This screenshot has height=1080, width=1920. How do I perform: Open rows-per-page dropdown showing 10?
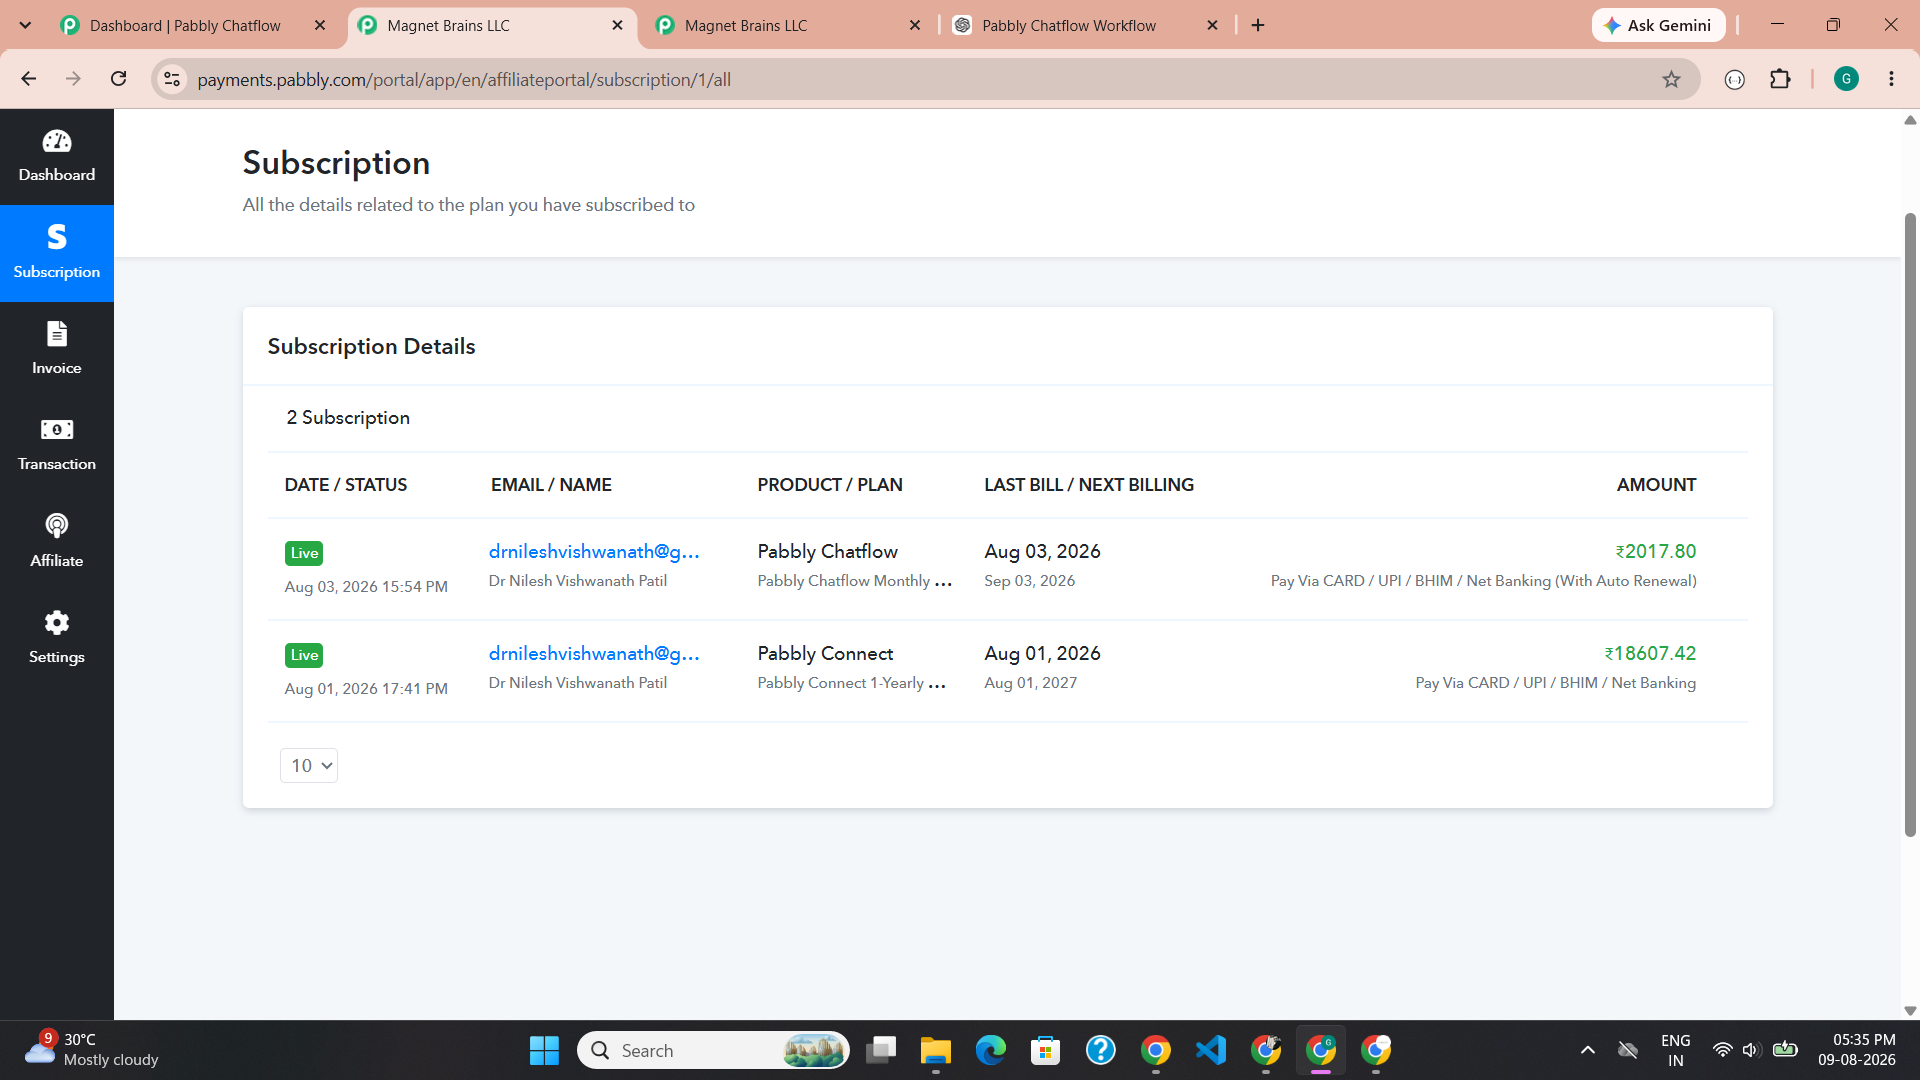(309, 765)
